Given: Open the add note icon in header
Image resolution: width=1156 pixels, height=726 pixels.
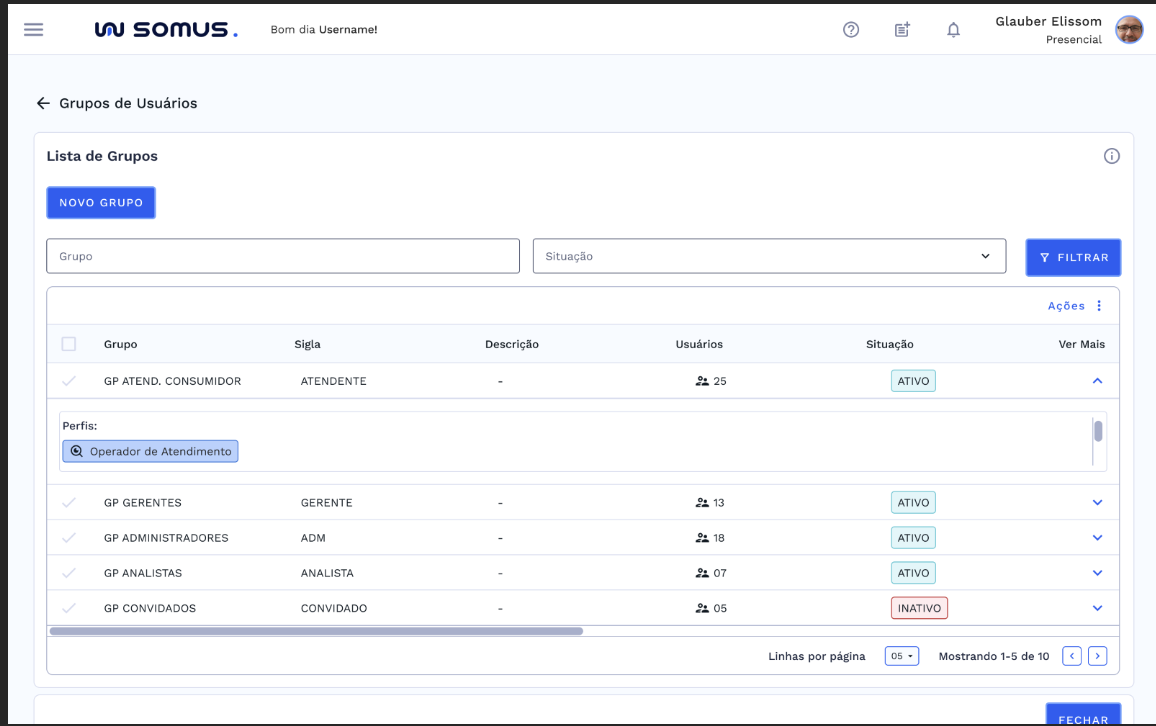Looking at the screenshot, I should click(x=902, y=30).
